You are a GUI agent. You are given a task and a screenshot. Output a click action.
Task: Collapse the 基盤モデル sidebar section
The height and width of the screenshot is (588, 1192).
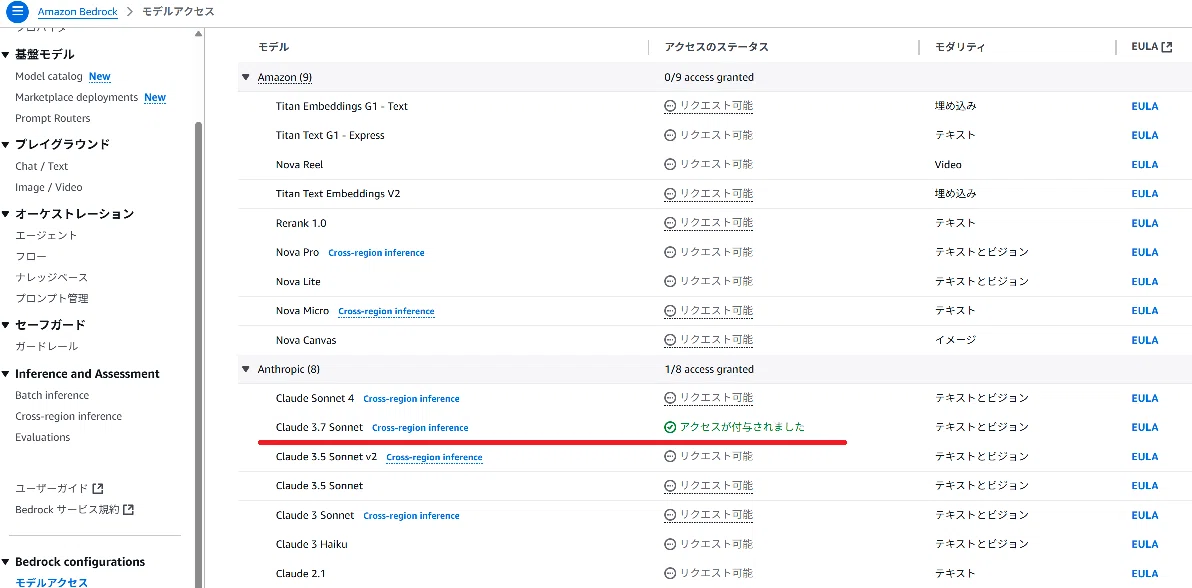(x=5, y=55)
